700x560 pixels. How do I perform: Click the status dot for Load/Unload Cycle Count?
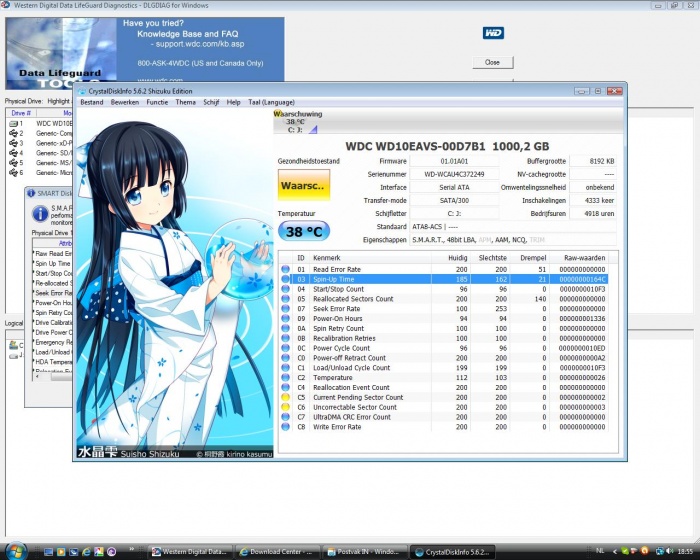(x=285, y=368)
